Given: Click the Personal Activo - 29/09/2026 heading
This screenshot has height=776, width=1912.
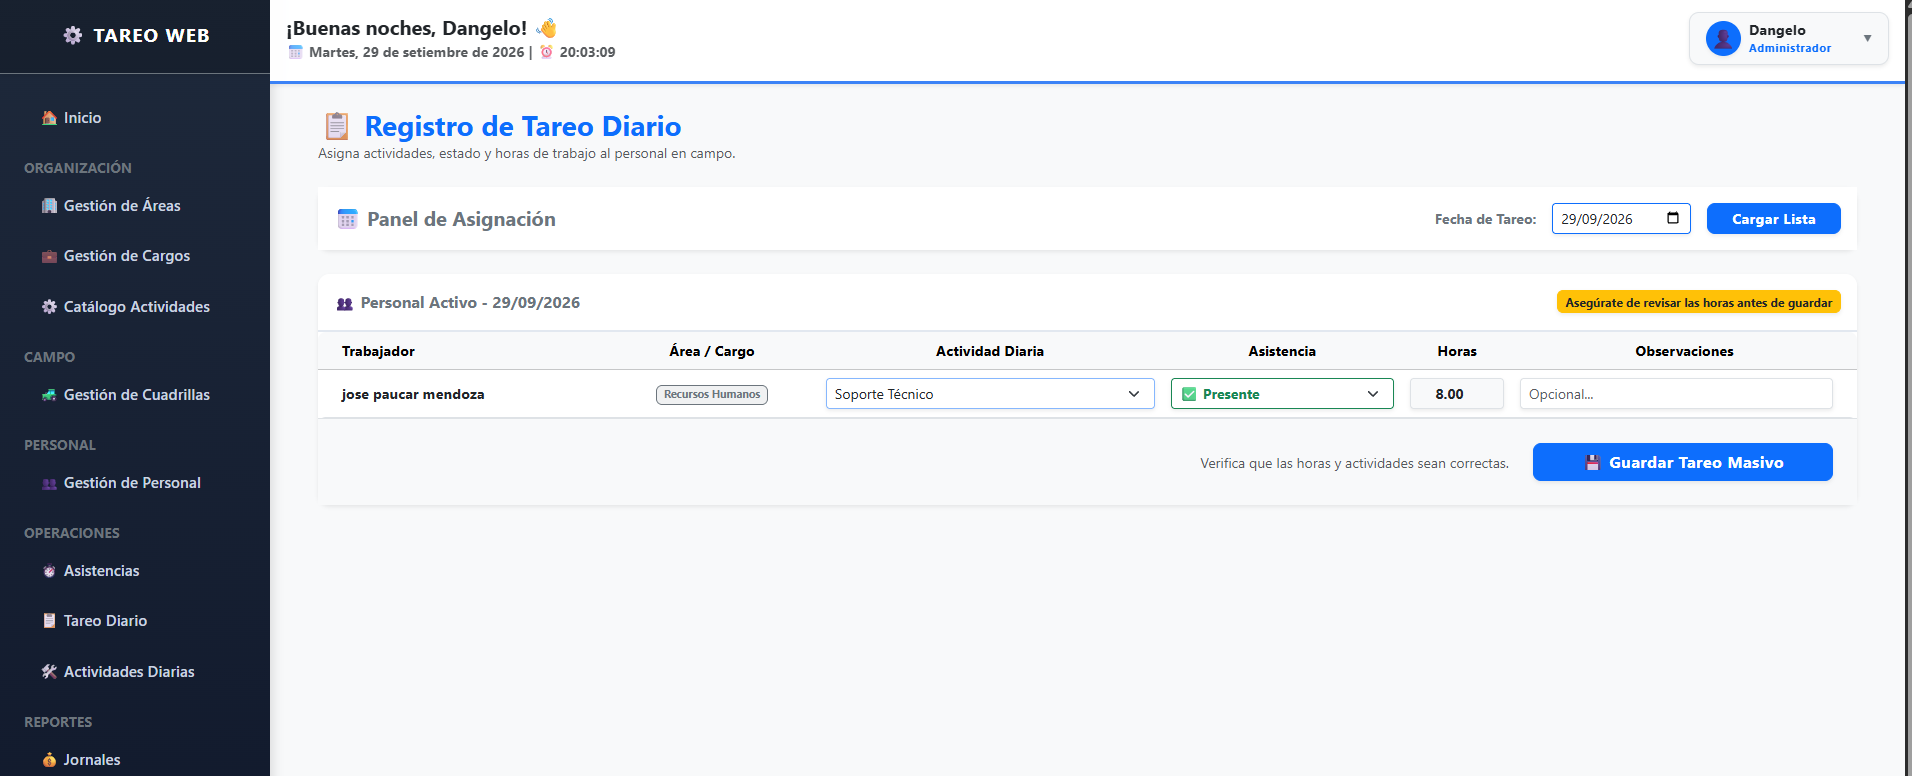Looking at the screenshot, I should [x=470, y=303].
